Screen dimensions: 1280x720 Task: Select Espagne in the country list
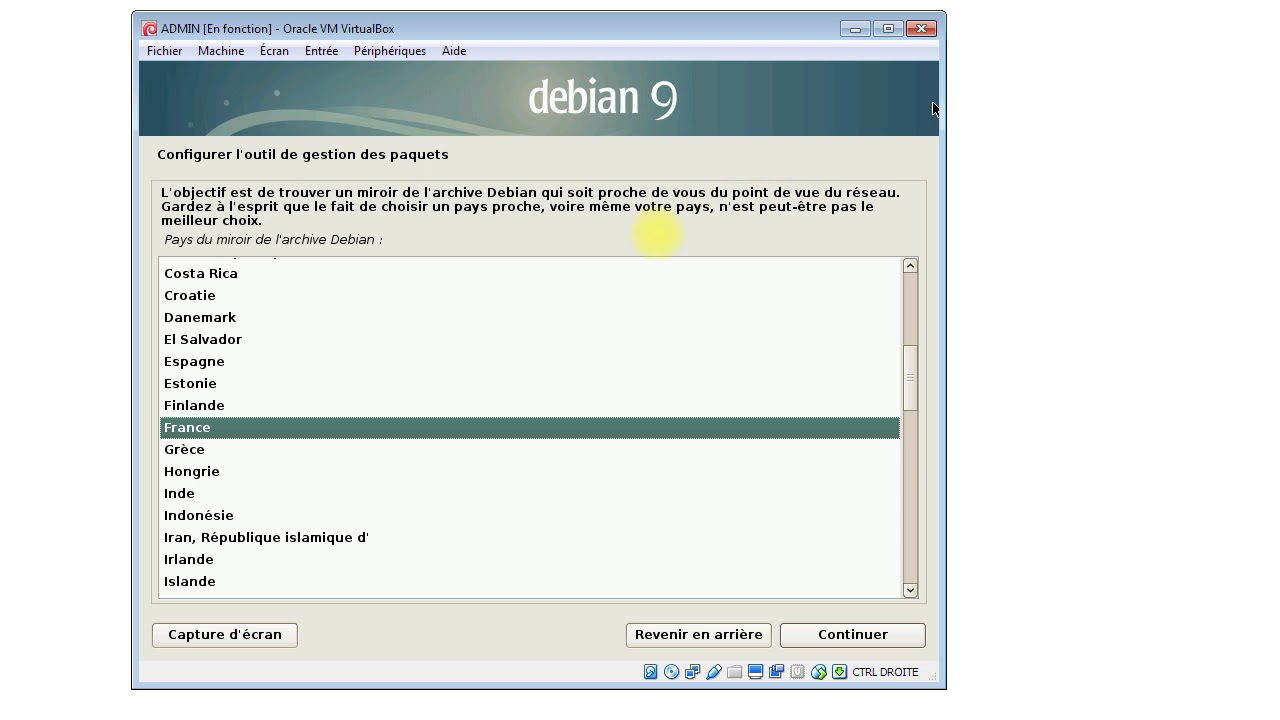530,361
